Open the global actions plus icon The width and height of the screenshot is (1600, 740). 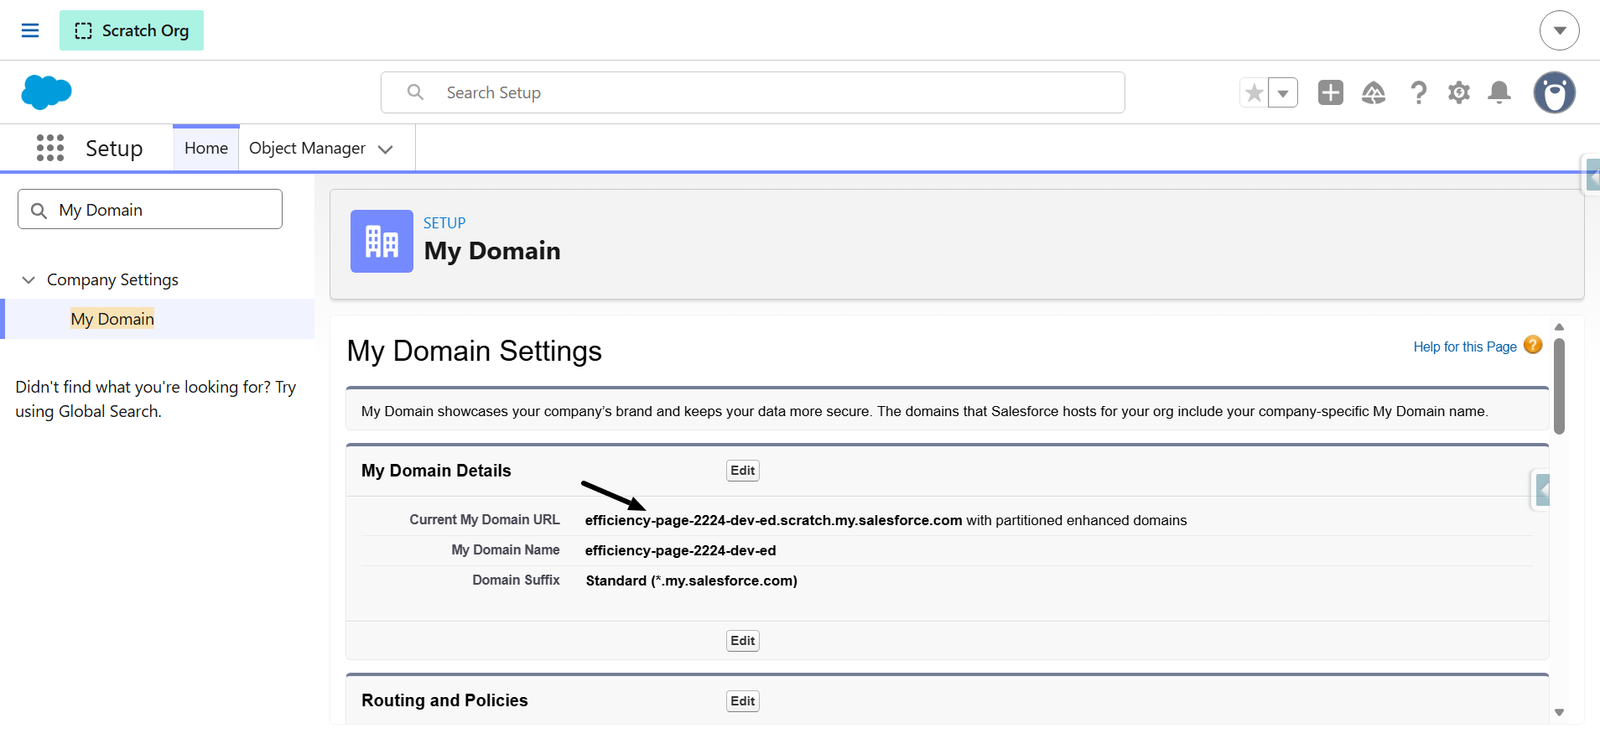click(1330, 93)
